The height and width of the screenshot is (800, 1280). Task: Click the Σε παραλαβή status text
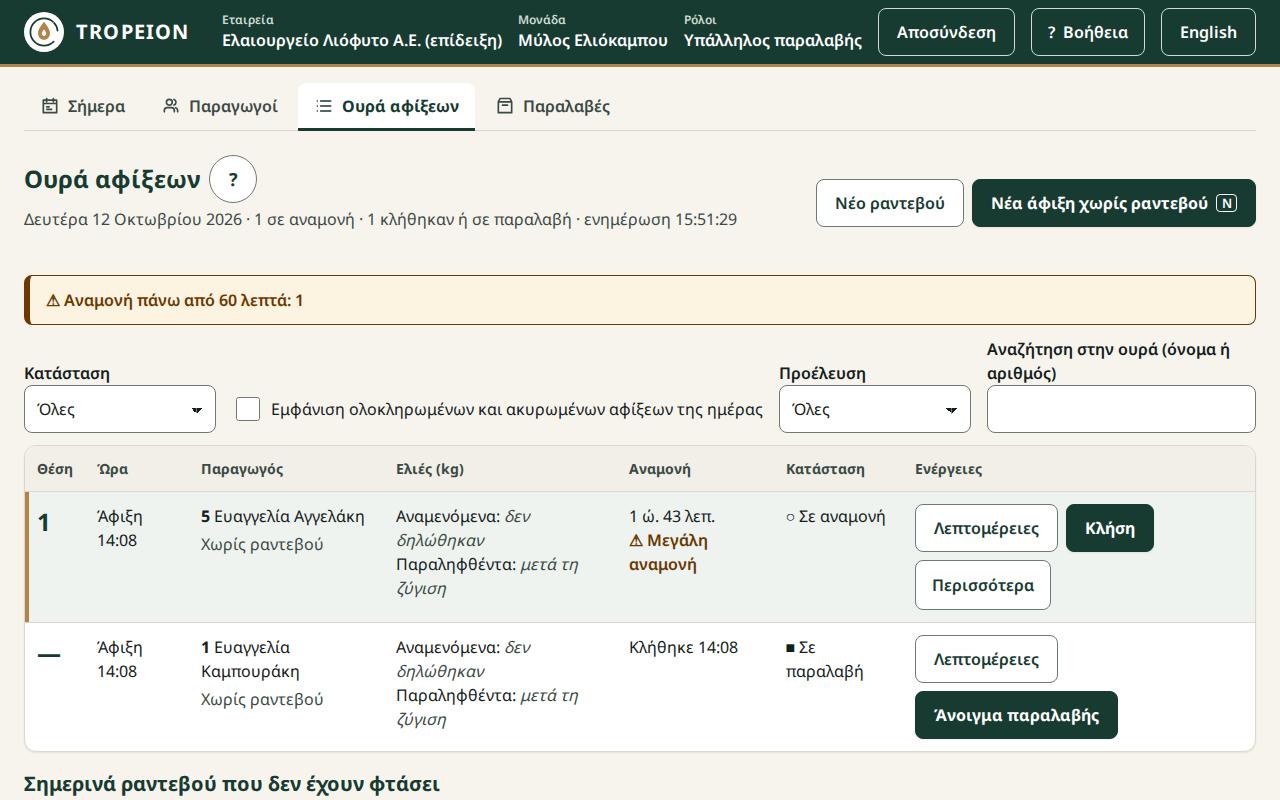pos(825,660)
